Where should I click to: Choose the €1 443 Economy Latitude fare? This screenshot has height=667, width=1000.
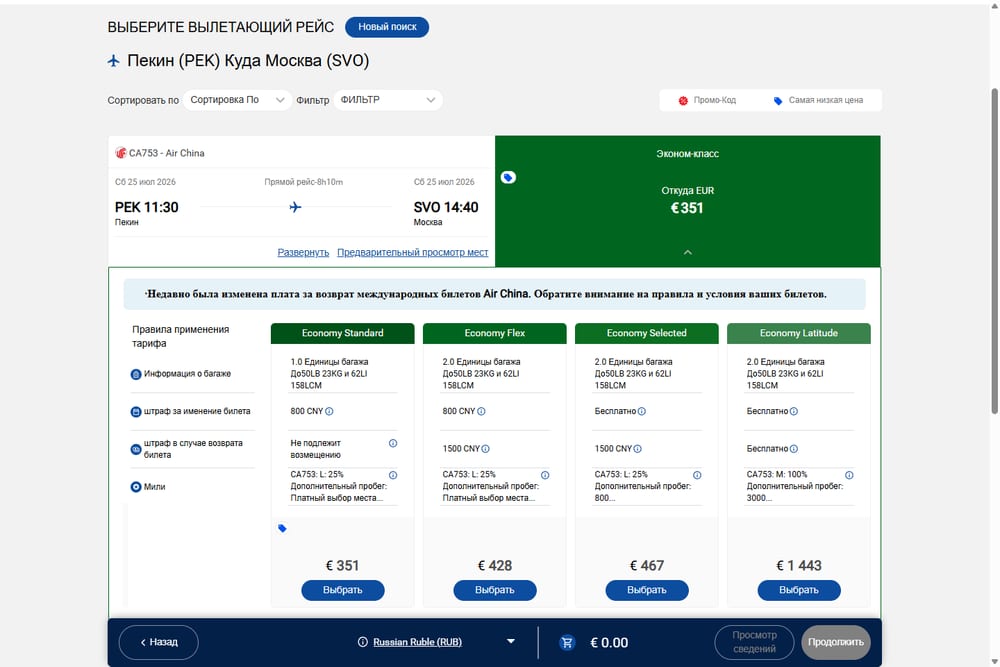click(x=799, y=590)
